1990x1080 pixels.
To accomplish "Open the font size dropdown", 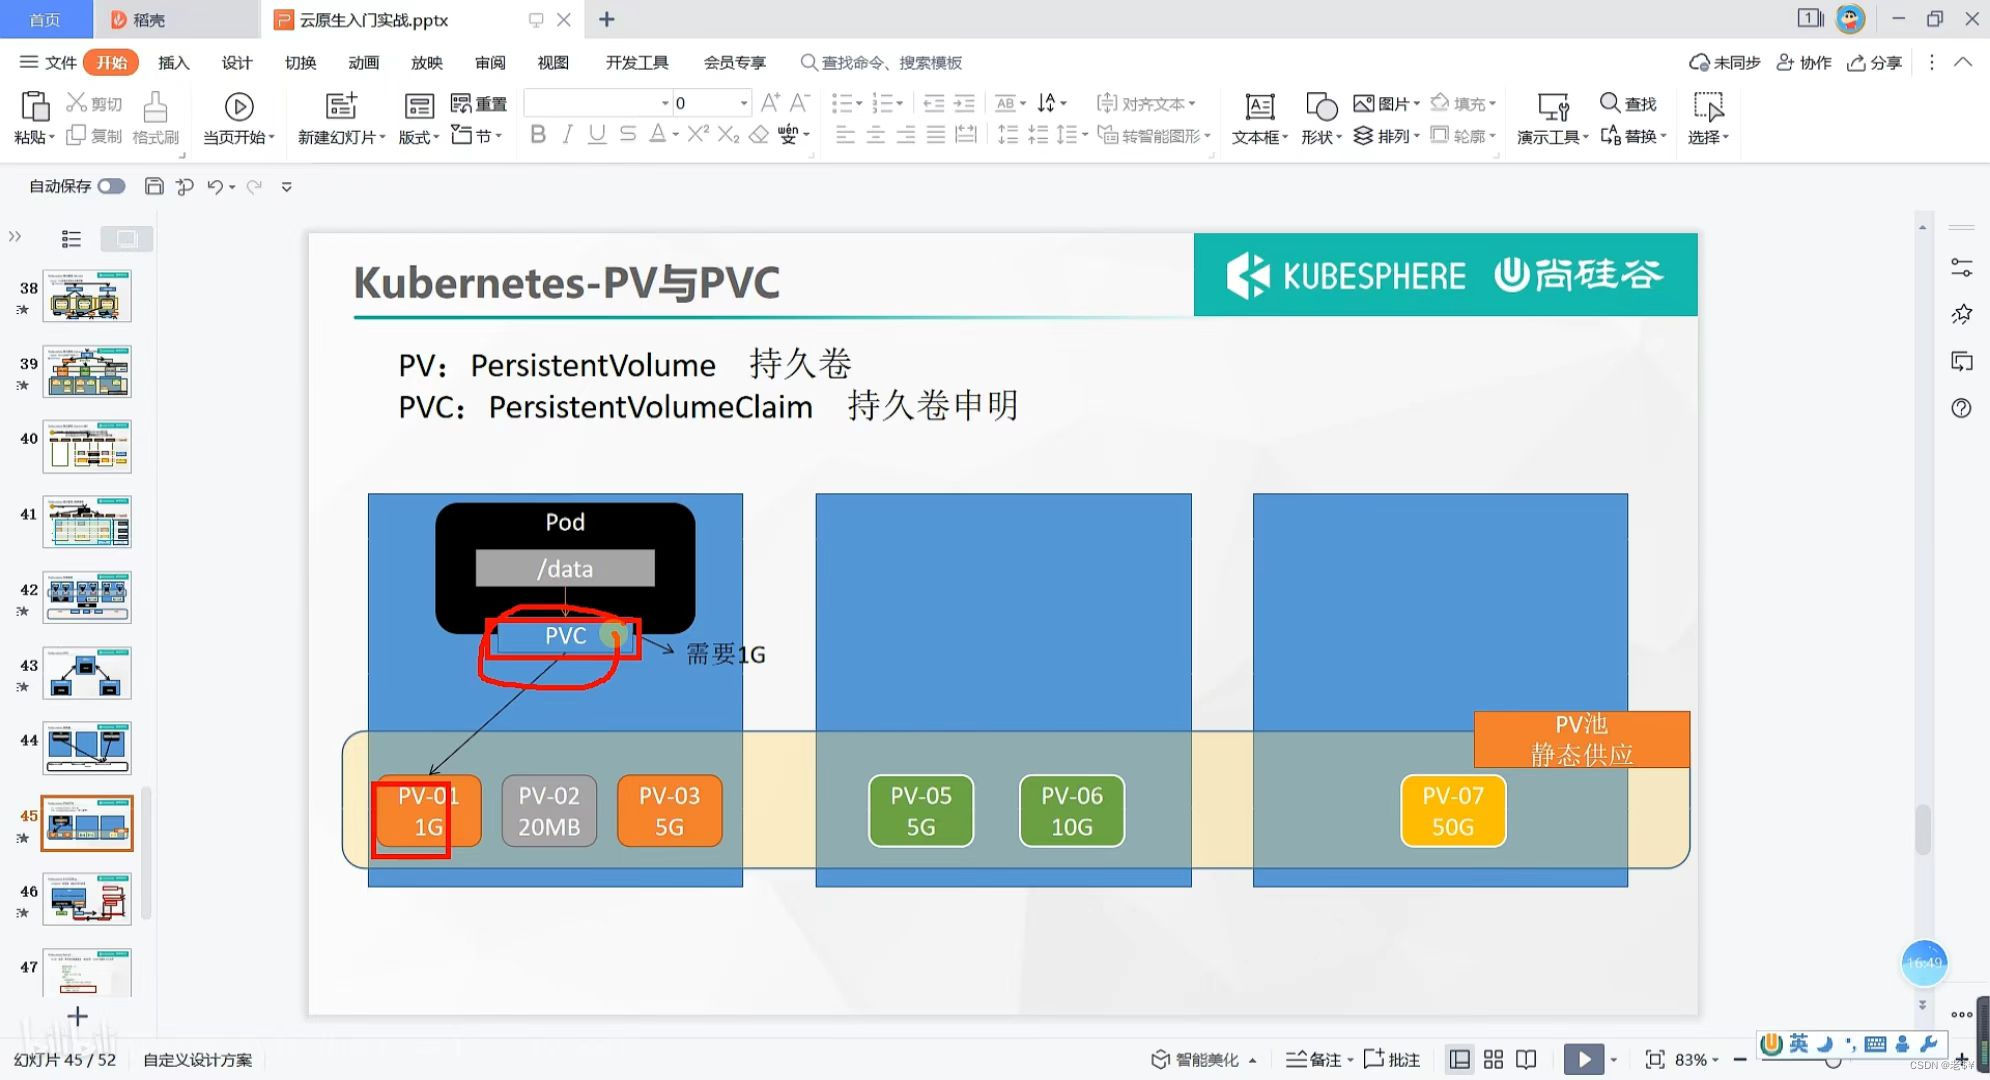I will pos(744,103).
